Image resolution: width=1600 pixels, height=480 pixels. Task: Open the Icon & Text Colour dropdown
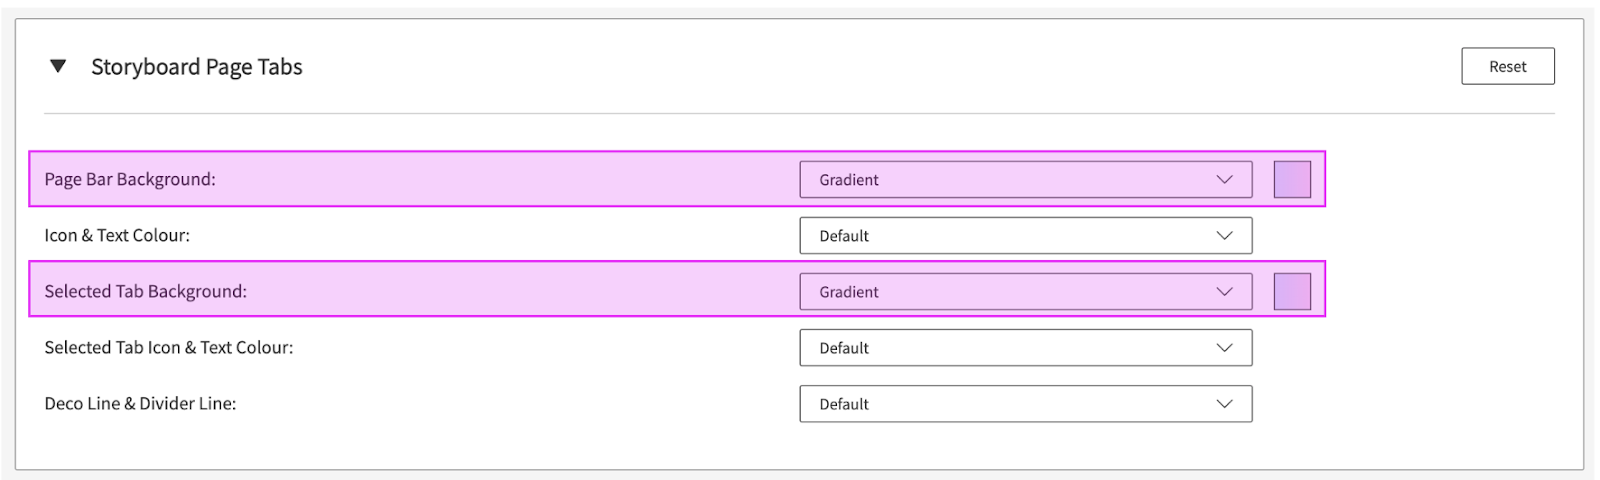pos(1025,236)
